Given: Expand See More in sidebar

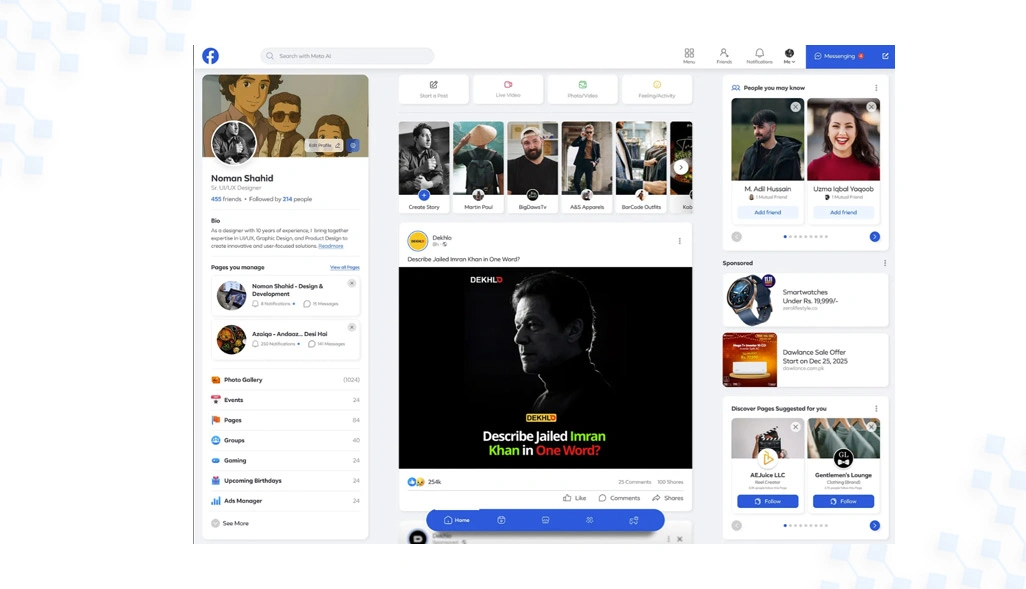Looking at the screenshot, I should [x=230, y=524].
